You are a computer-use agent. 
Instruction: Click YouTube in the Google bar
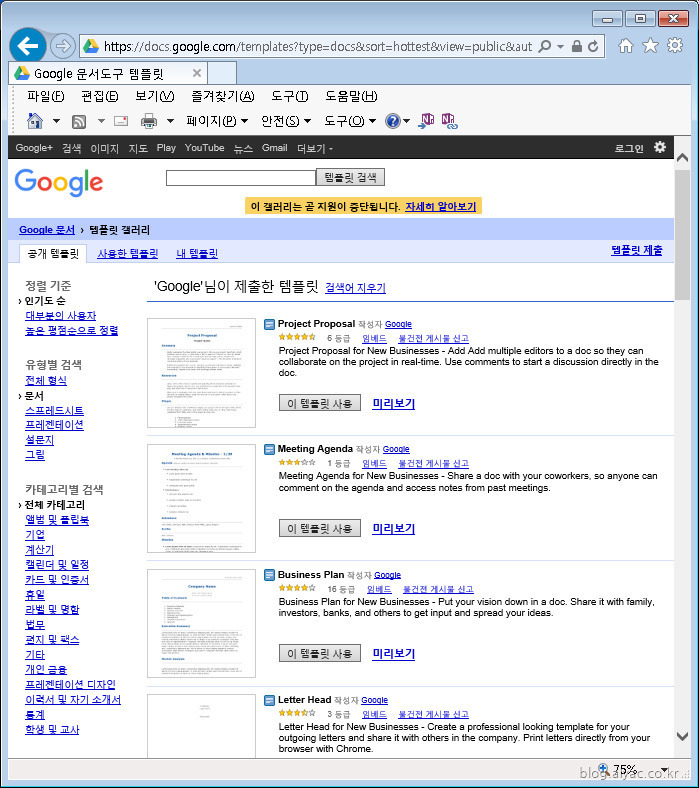[x=204, y=148]
